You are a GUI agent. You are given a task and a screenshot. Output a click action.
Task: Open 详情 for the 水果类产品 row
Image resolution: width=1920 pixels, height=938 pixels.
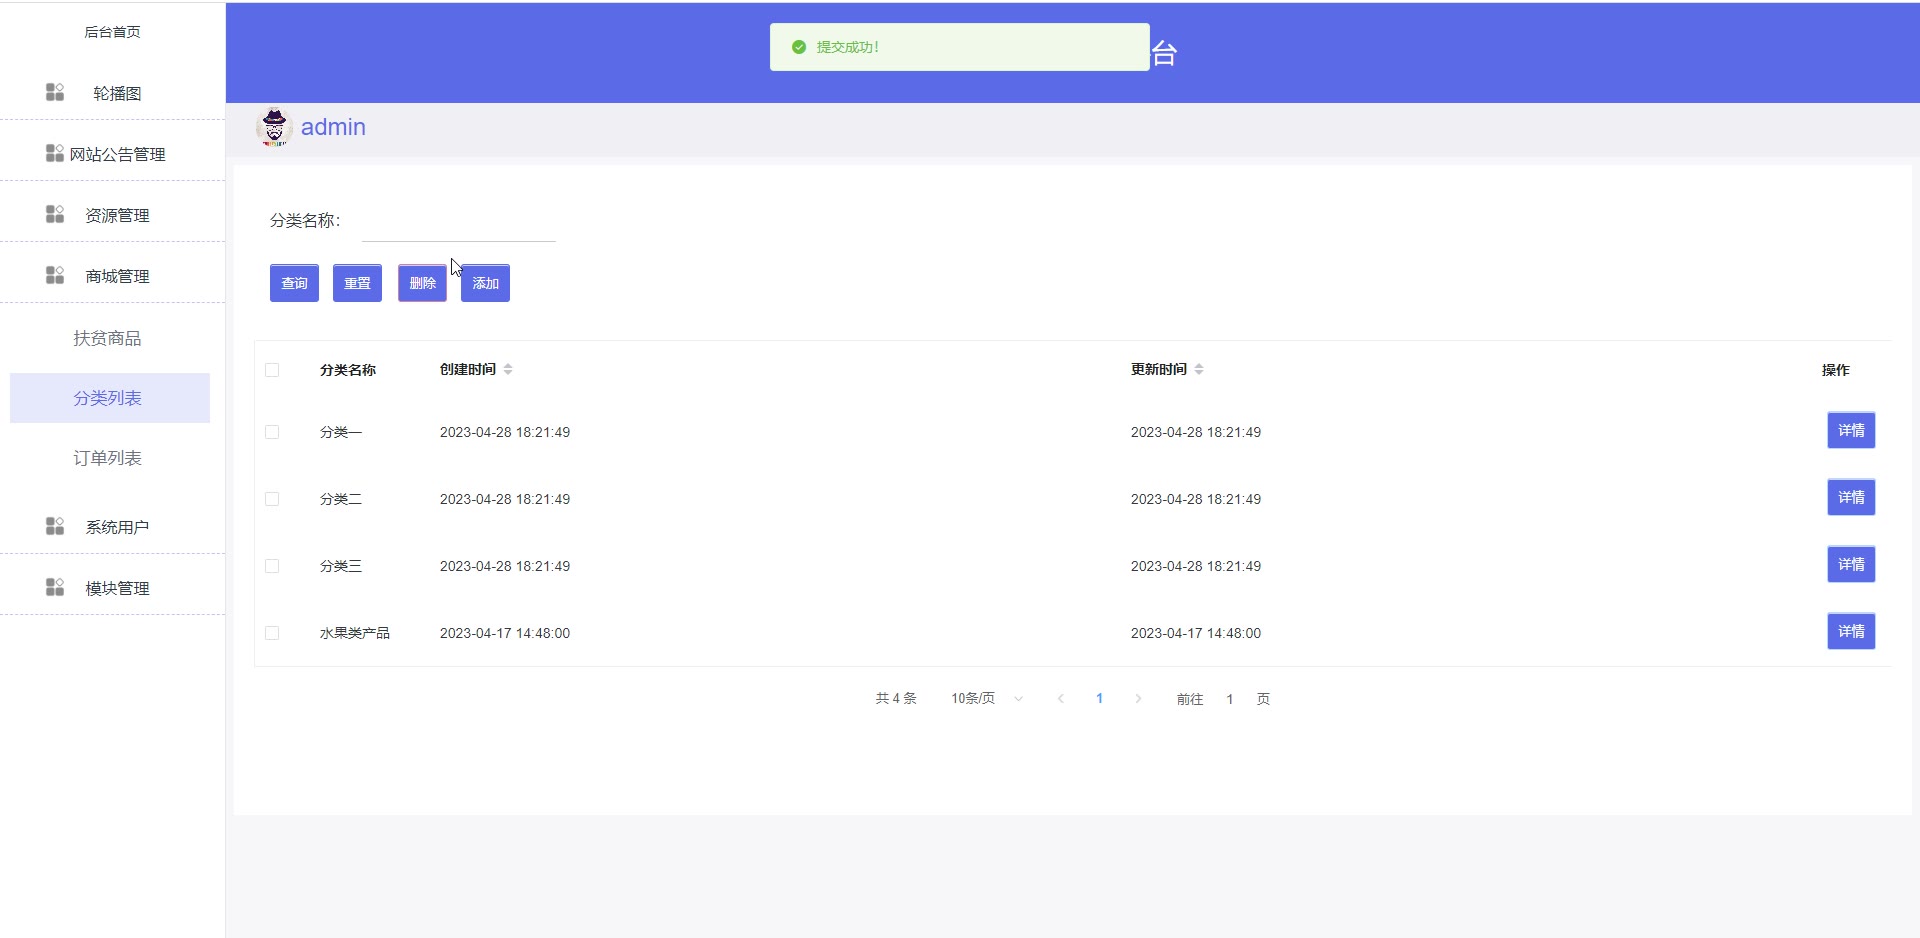(x=1851, y=632)
